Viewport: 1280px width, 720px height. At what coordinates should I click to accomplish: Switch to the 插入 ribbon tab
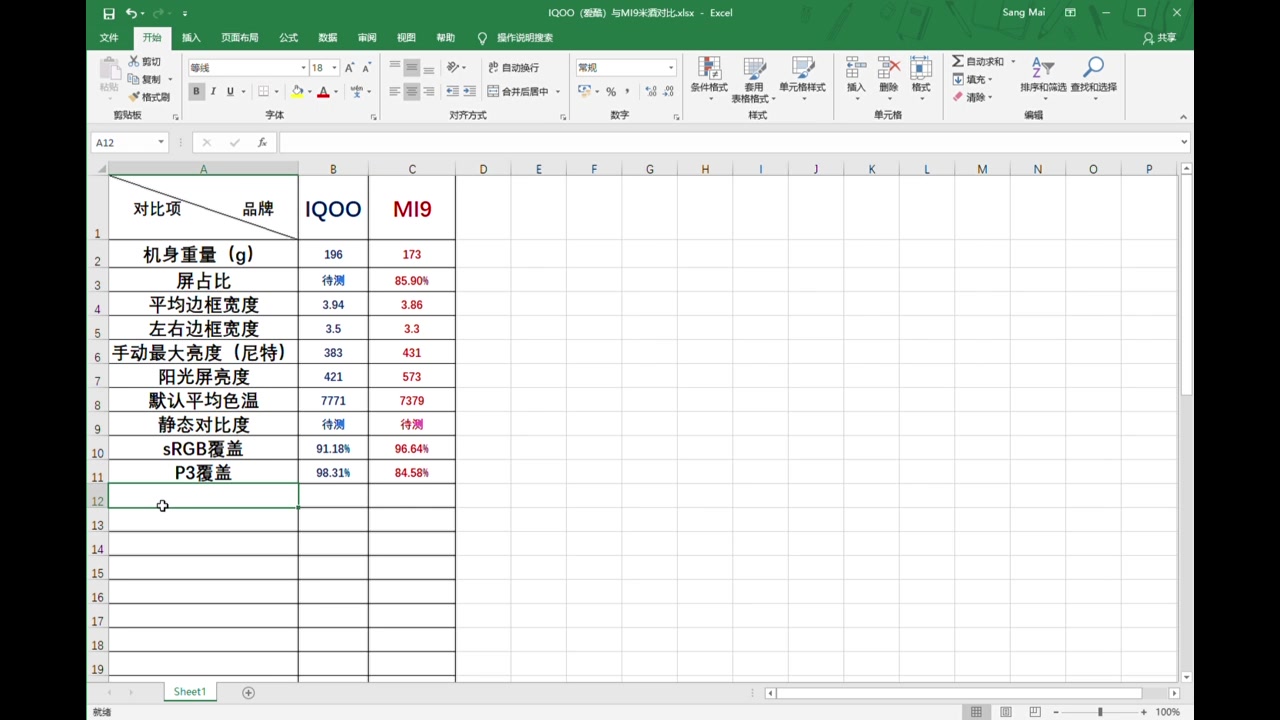pyautogui.click(x=190, y=37)
